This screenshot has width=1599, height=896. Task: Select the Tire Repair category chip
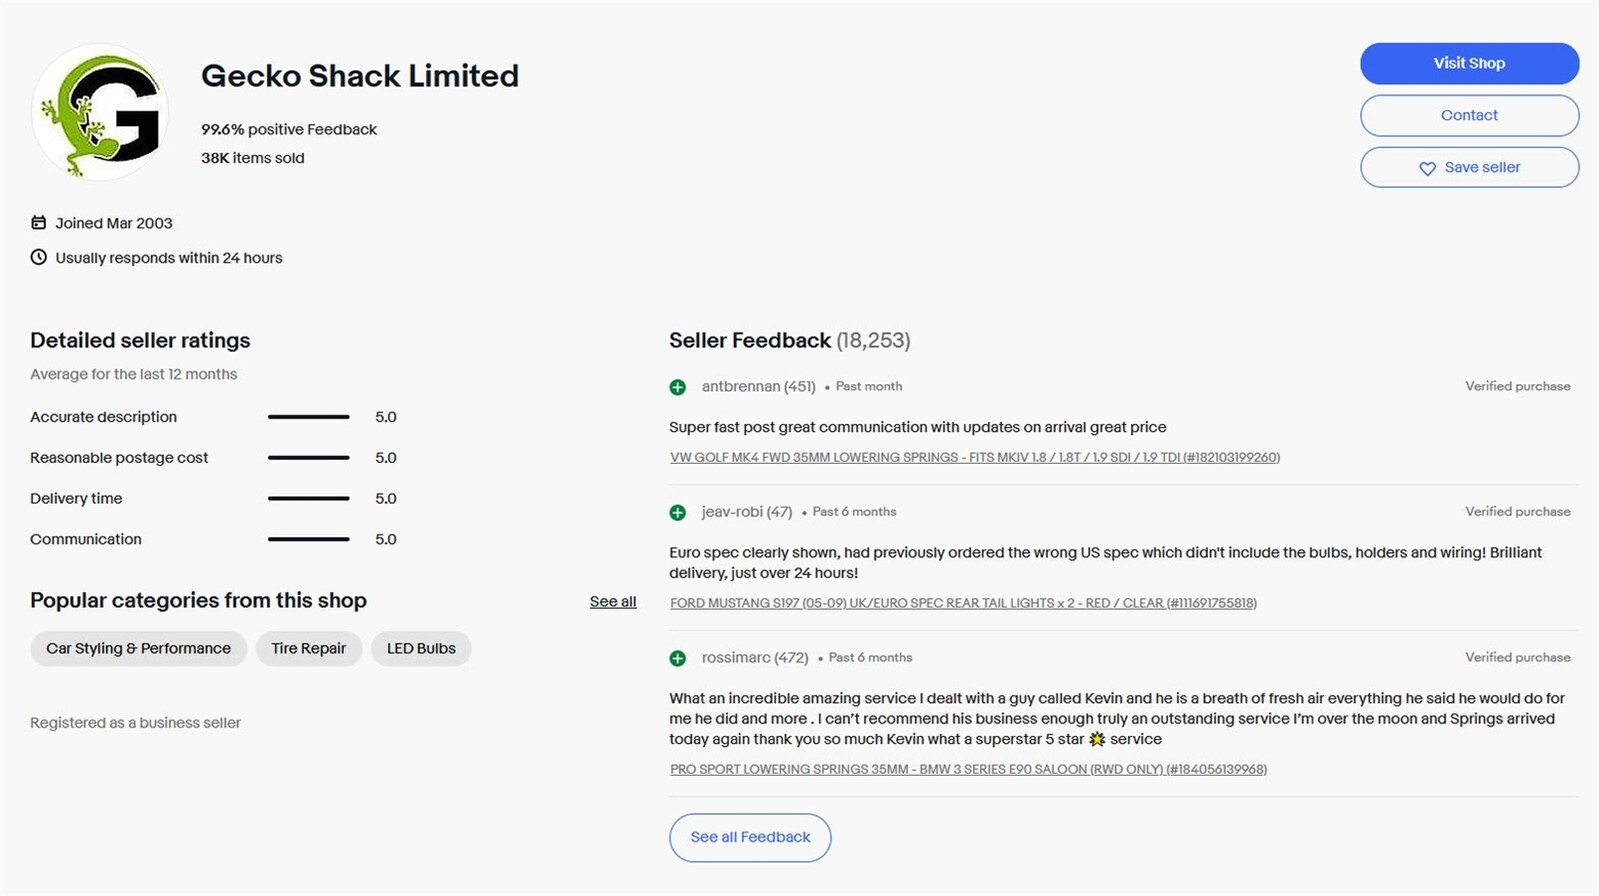tap(309, 648)
